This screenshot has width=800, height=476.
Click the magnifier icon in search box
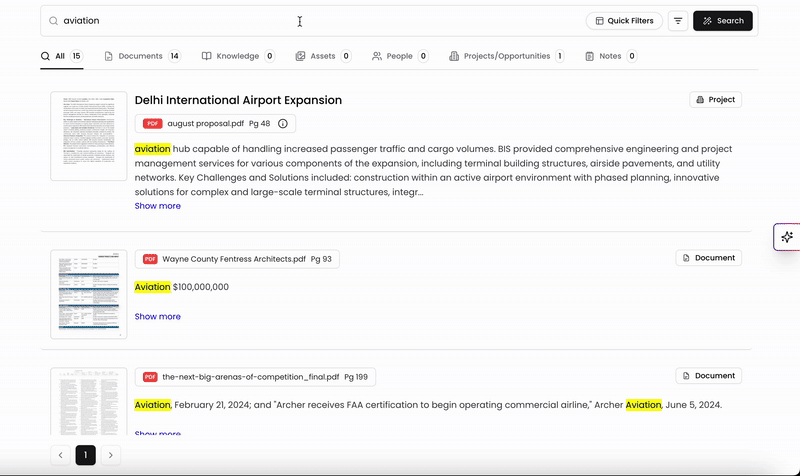(53, 21)
